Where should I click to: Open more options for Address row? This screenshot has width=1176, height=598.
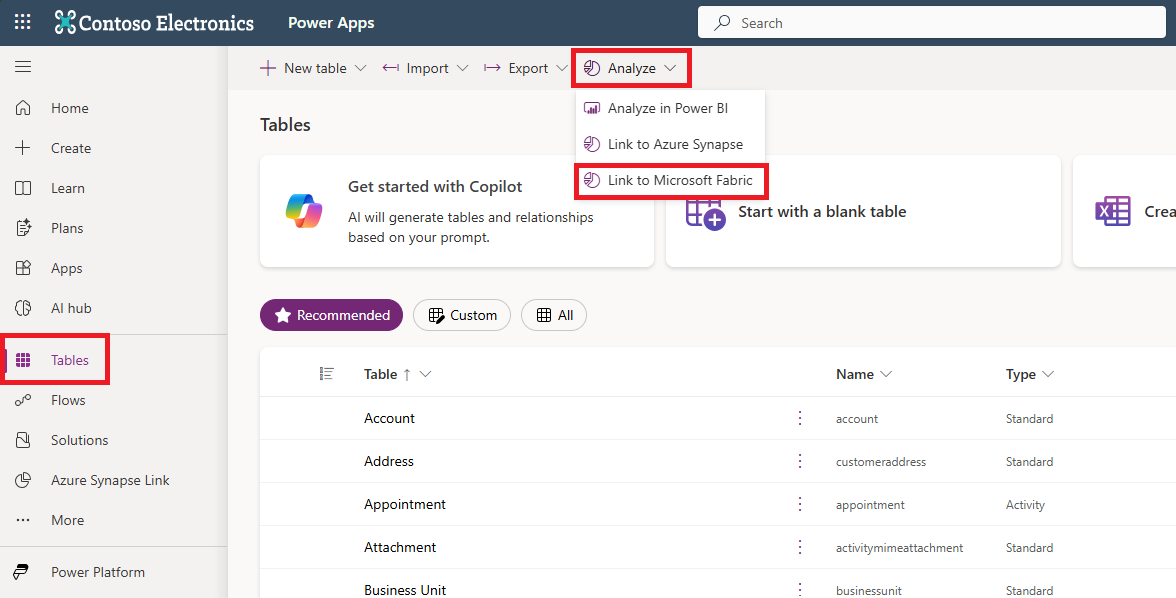(x=800, y=461)
